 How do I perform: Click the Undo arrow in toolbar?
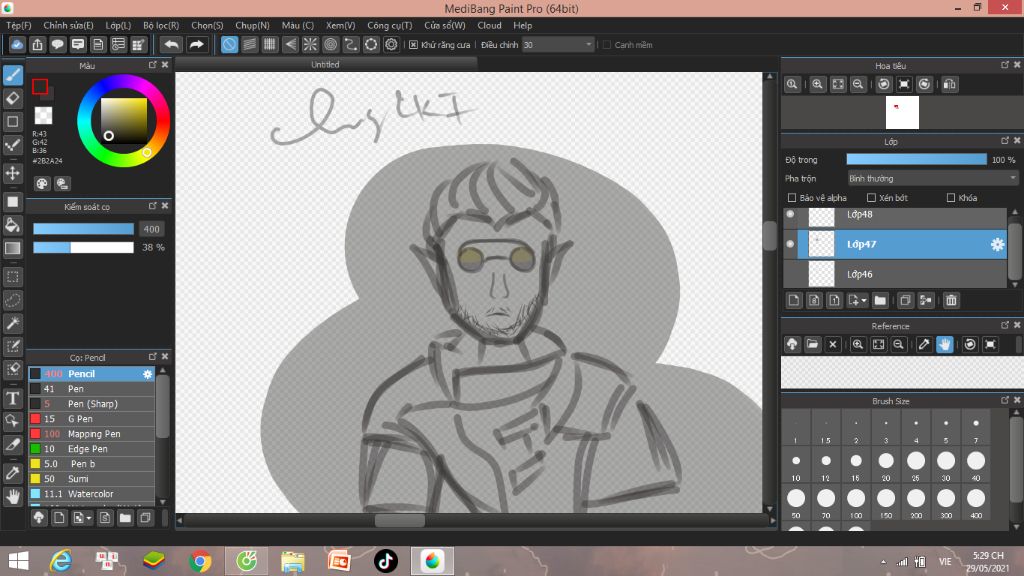[x=171, y=44]
